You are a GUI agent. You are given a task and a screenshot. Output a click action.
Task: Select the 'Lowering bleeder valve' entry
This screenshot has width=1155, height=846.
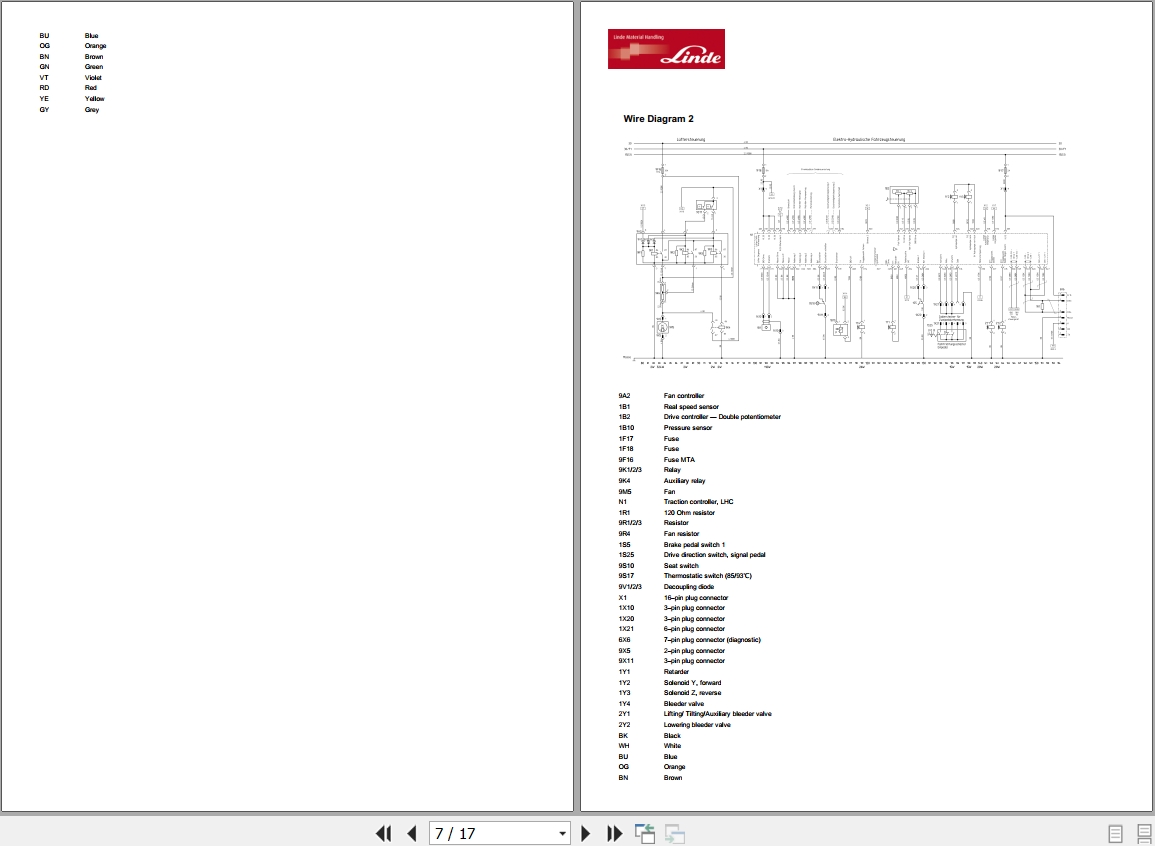point(697,725)
